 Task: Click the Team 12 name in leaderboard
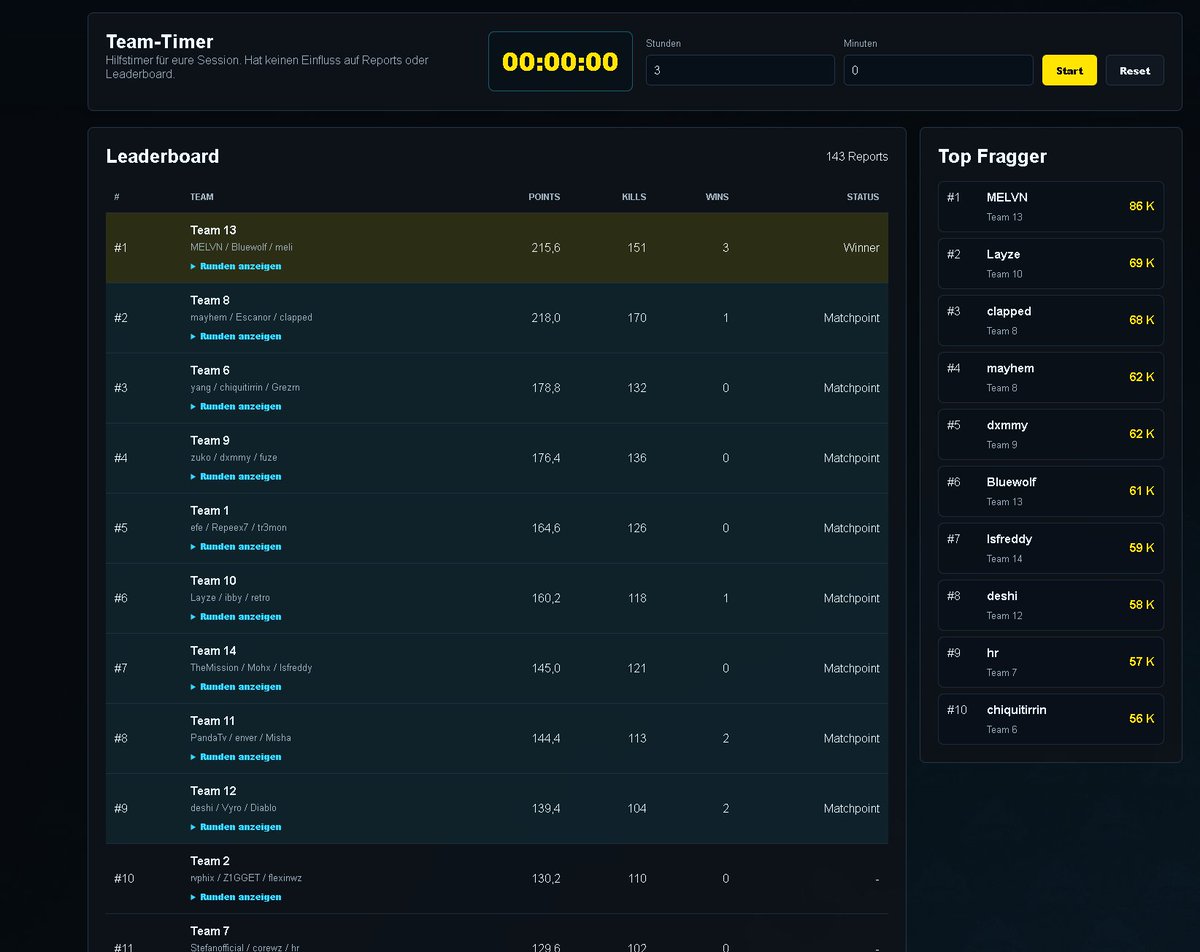[x=213, y=790]
